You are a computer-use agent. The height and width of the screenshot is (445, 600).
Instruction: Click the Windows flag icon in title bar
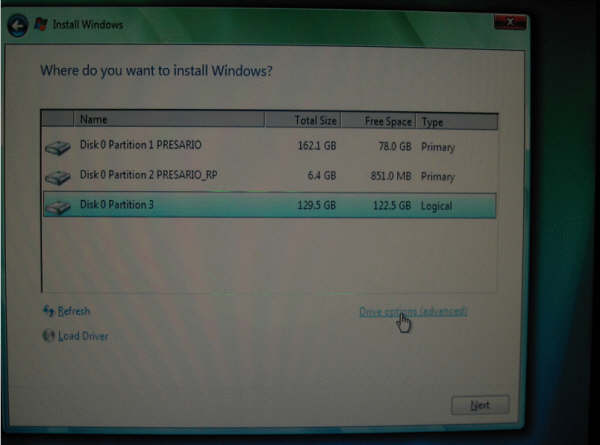click(41, 24)
